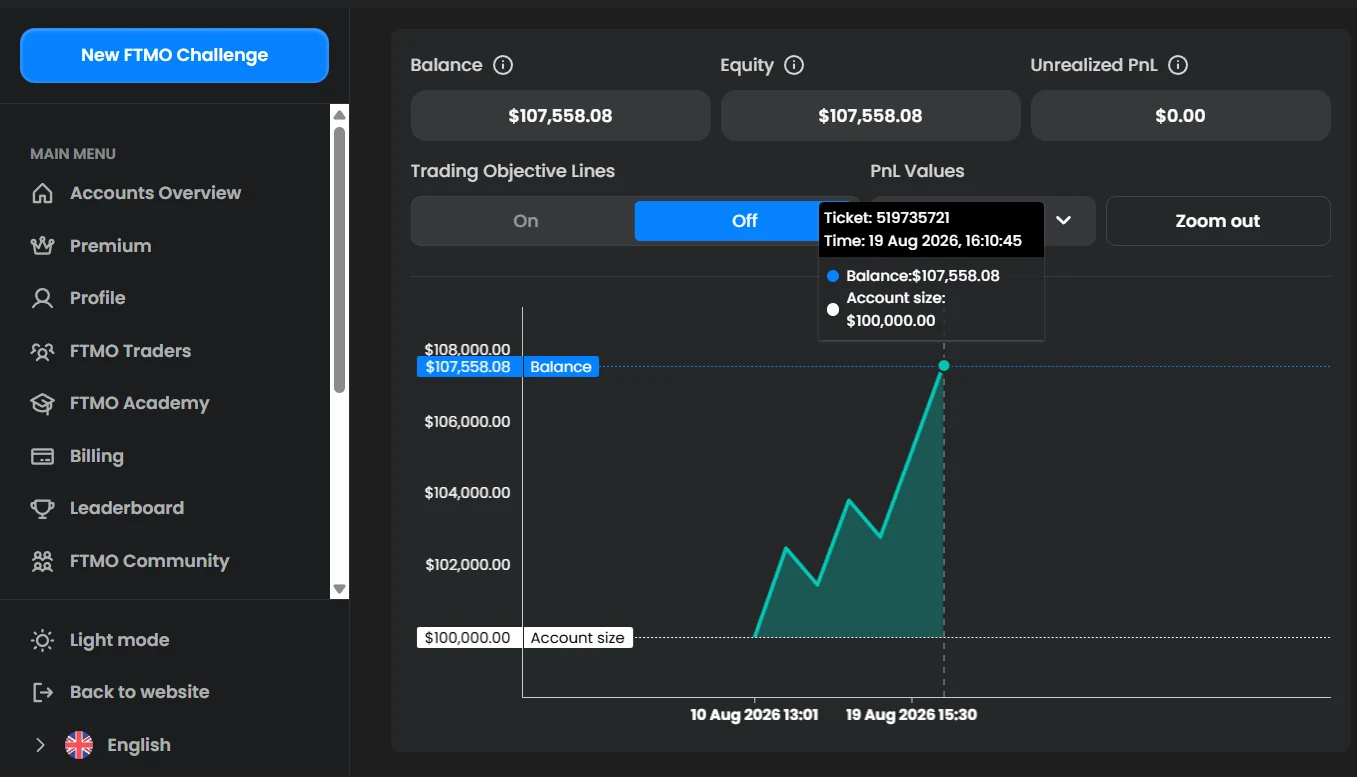Click the $102,000.00 axis label
Image resolution: width=1357 pixels, height=777 pixels.
[467, 564]
